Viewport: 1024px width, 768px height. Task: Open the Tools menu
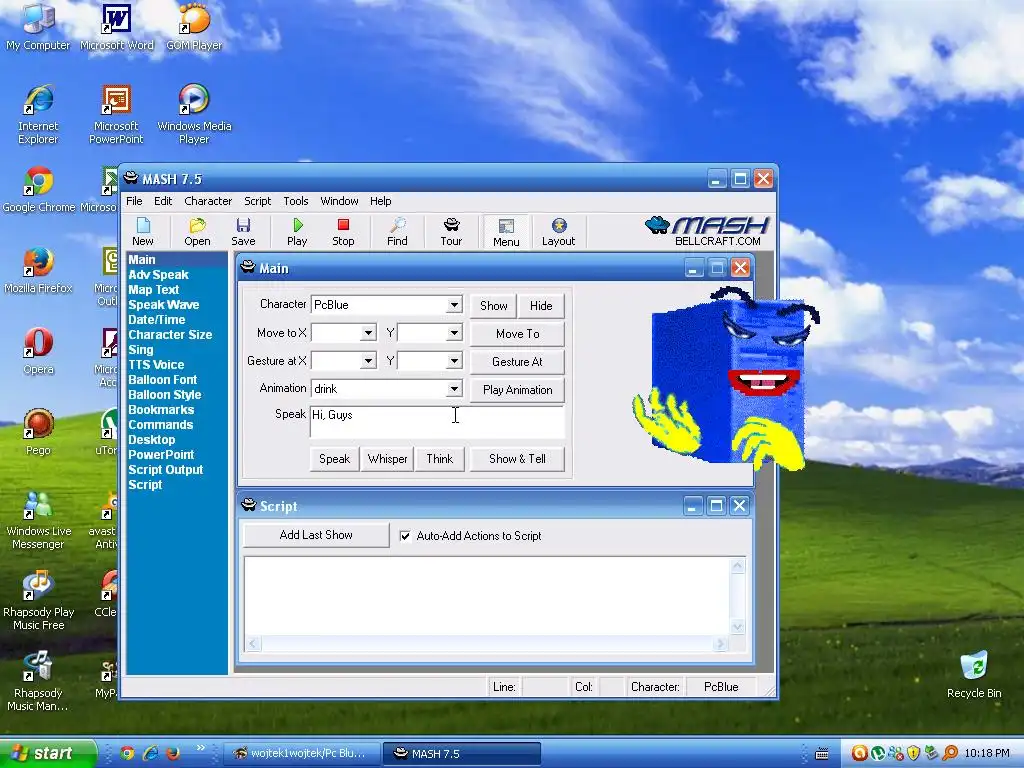pyautogui.click(x=296, y=201)
